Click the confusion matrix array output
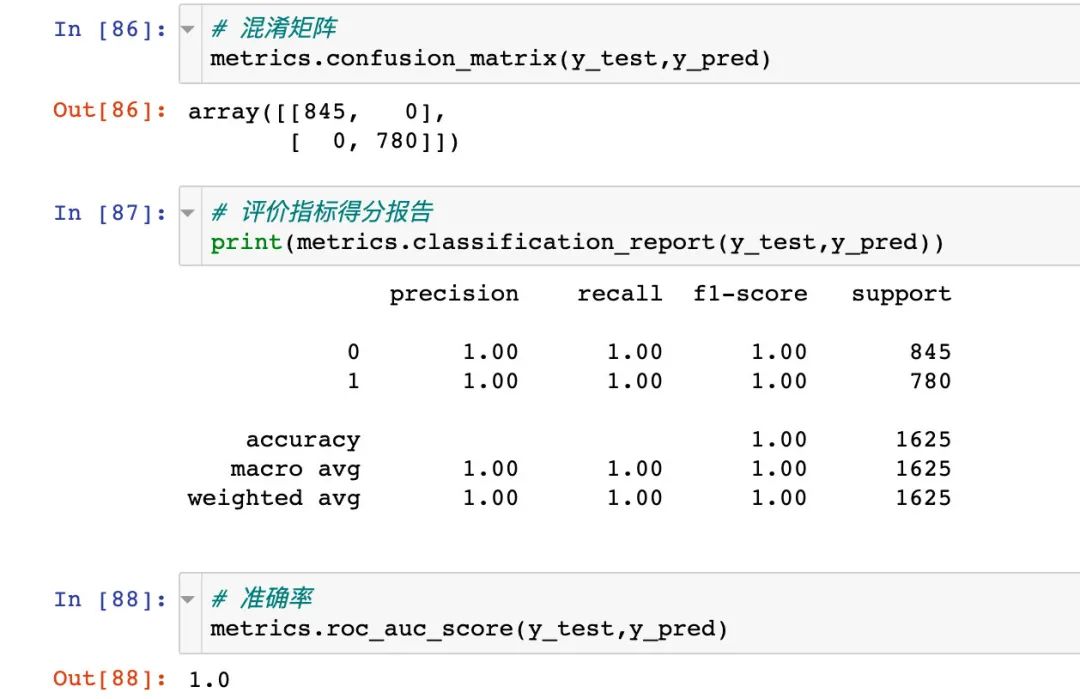This screenshot has width=1080, height=699. click(x=324, y=126)
